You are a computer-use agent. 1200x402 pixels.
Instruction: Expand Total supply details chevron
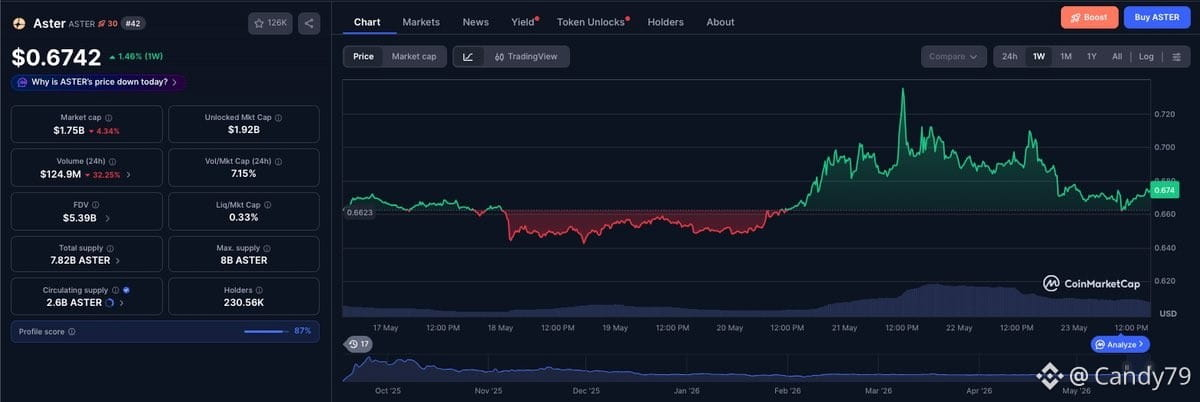pos(118,260)
